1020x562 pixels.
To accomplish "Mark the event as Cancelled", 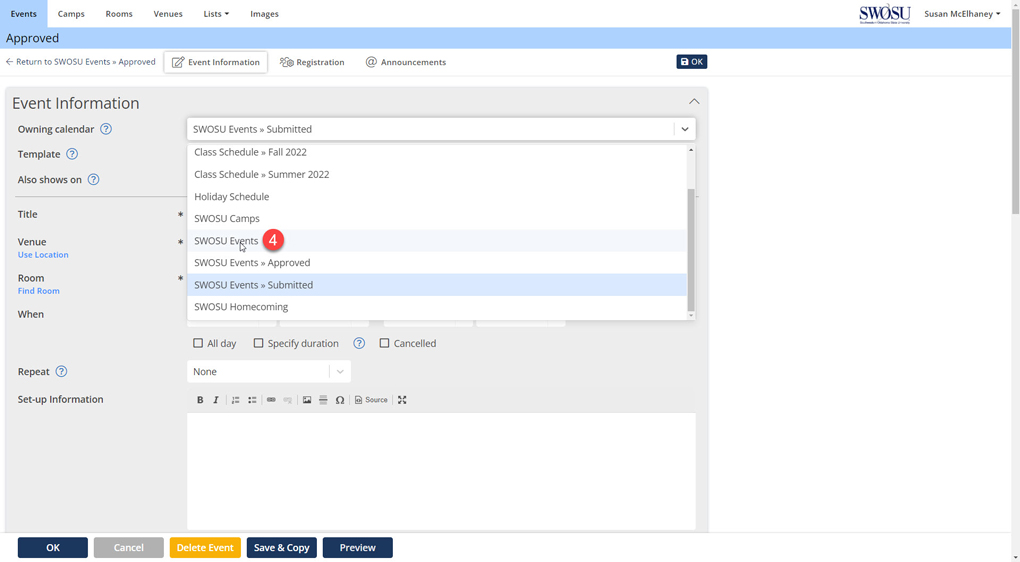I will point(384,343).
